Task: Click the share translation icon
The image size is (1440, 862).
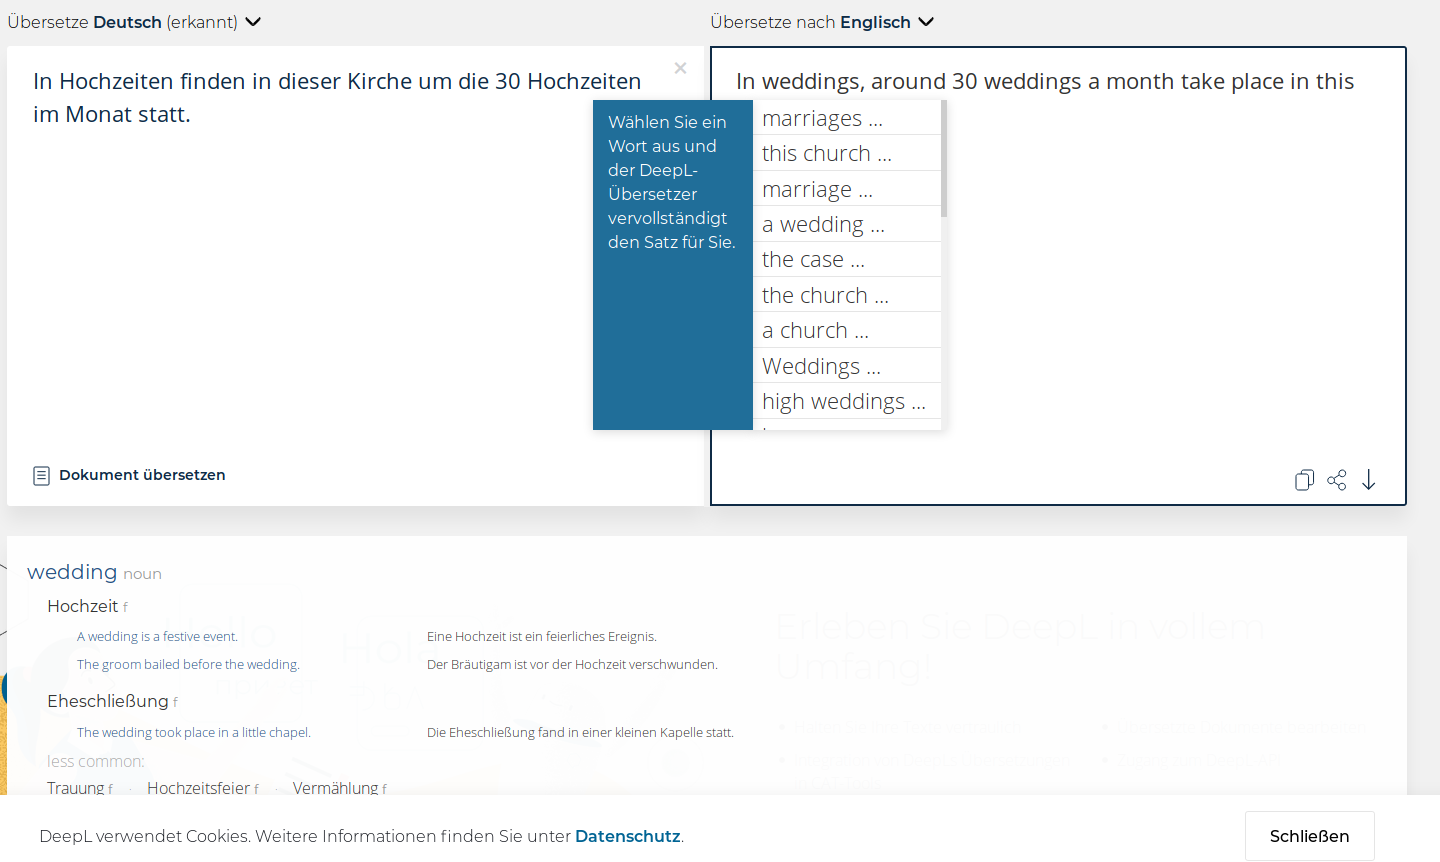Action: click(x=1336, y=480)
